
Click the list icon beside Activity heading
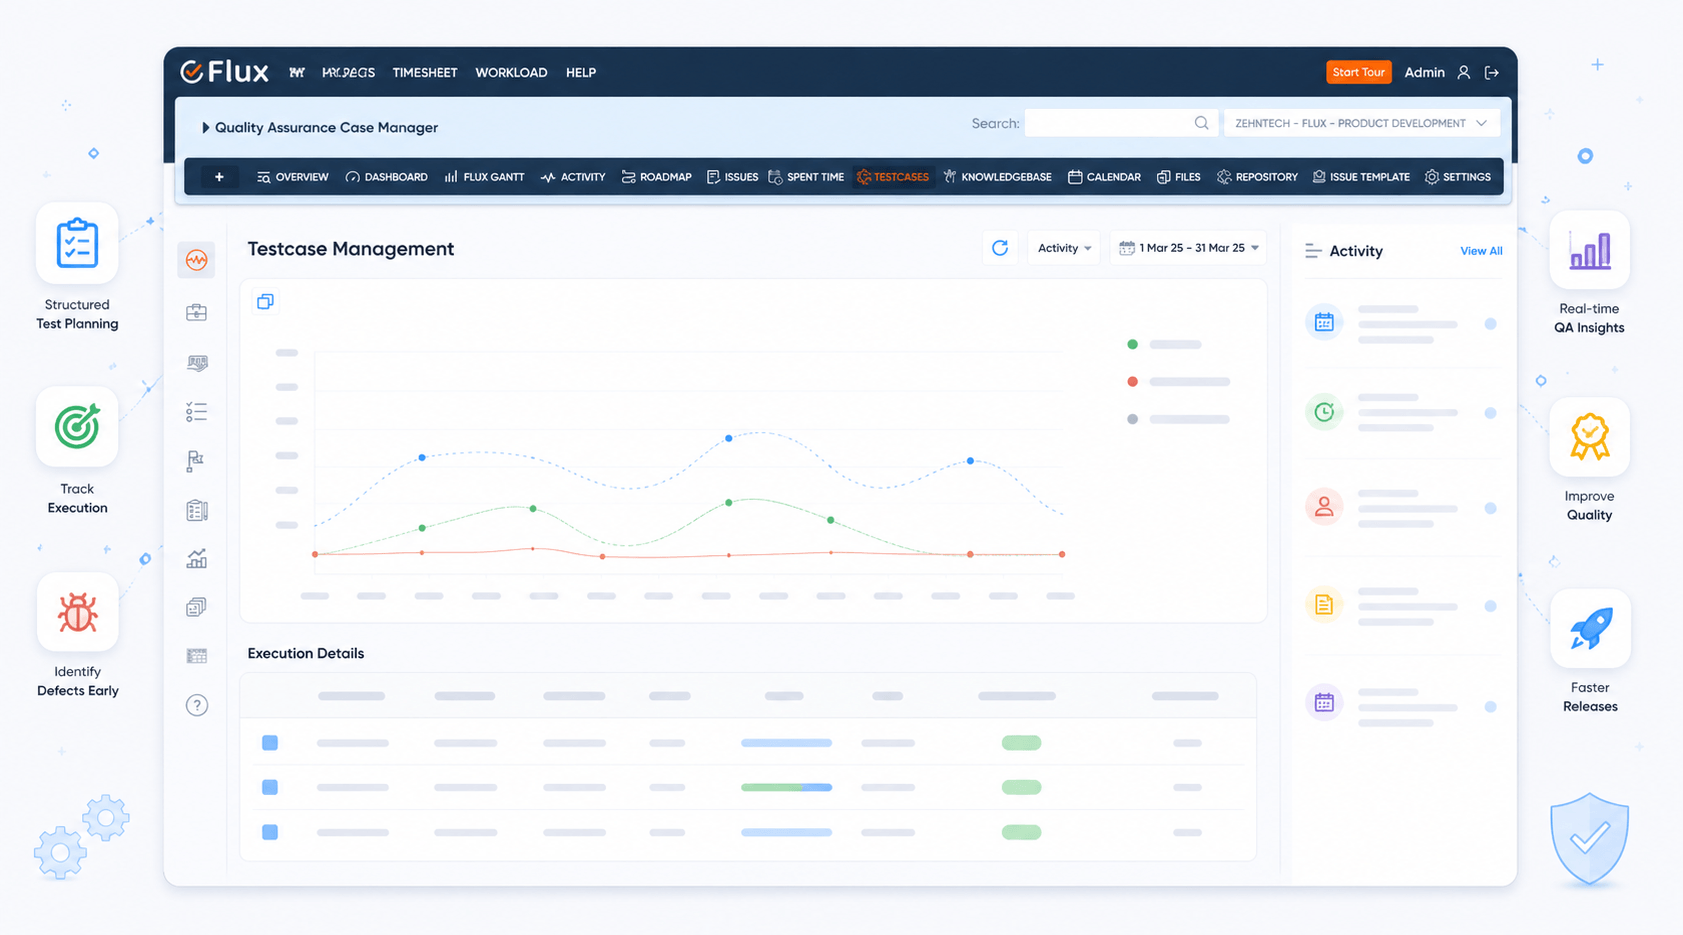1313,251
